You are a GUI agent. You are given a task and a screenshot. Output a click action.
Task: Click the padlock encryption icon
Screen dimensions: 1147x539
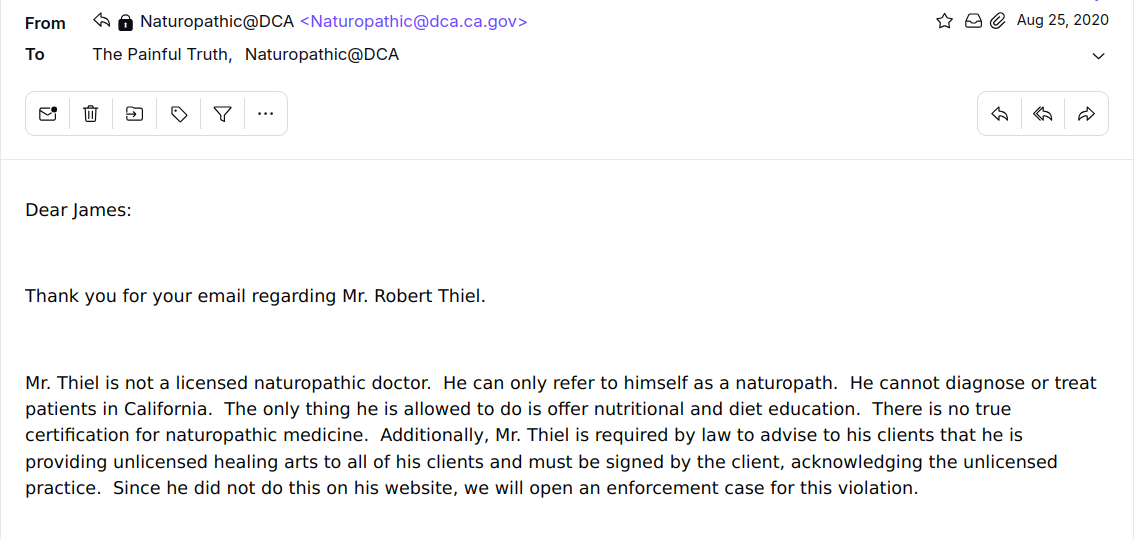coord(125,21)
